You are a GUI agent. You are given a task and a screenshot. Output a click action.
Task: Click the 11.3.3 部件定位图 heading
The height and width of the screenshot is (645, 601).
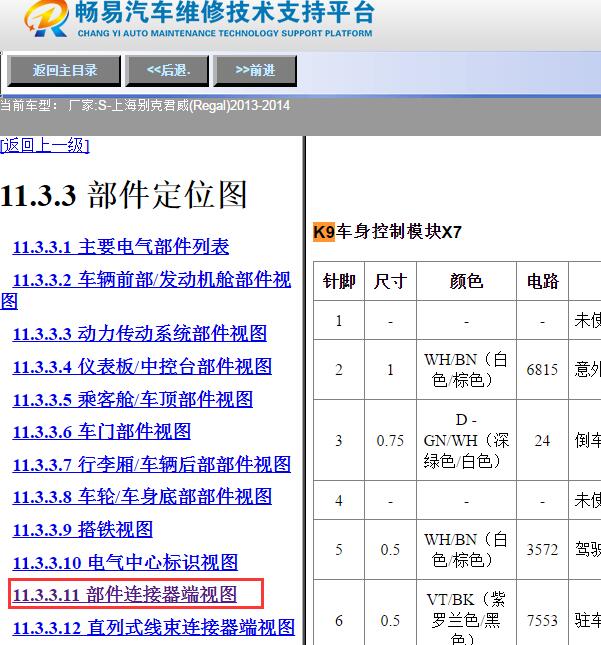click(123, 195)
